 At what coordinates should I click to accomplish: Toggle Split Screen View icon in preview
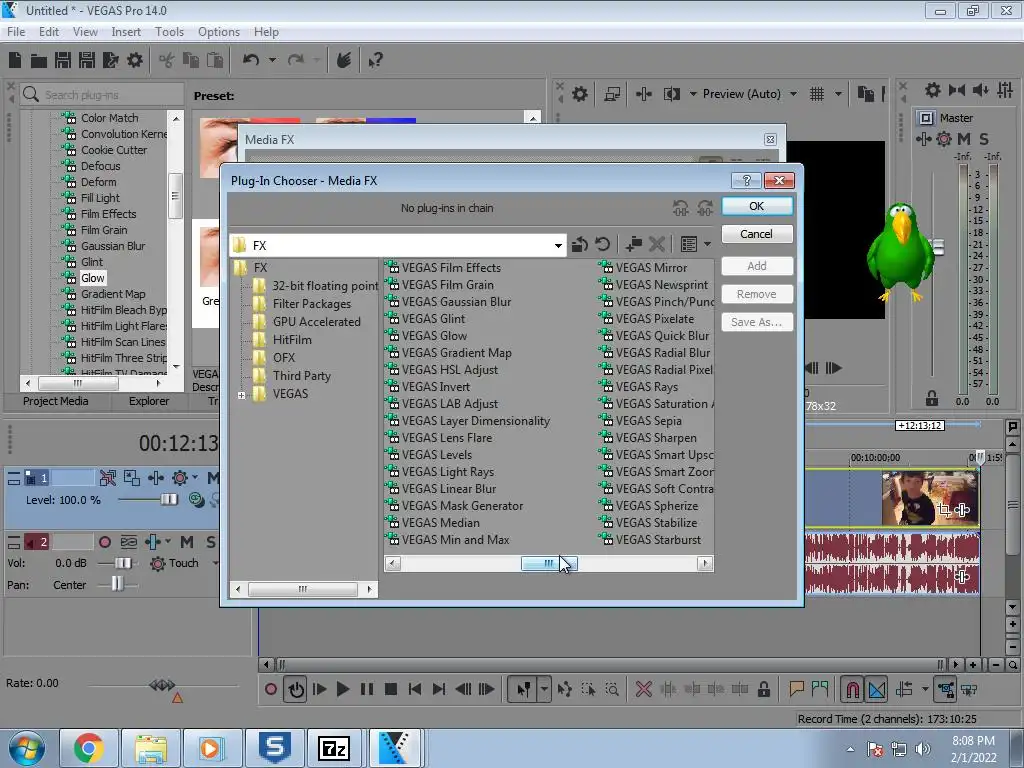pyautogui.click(x=671, y=94)
